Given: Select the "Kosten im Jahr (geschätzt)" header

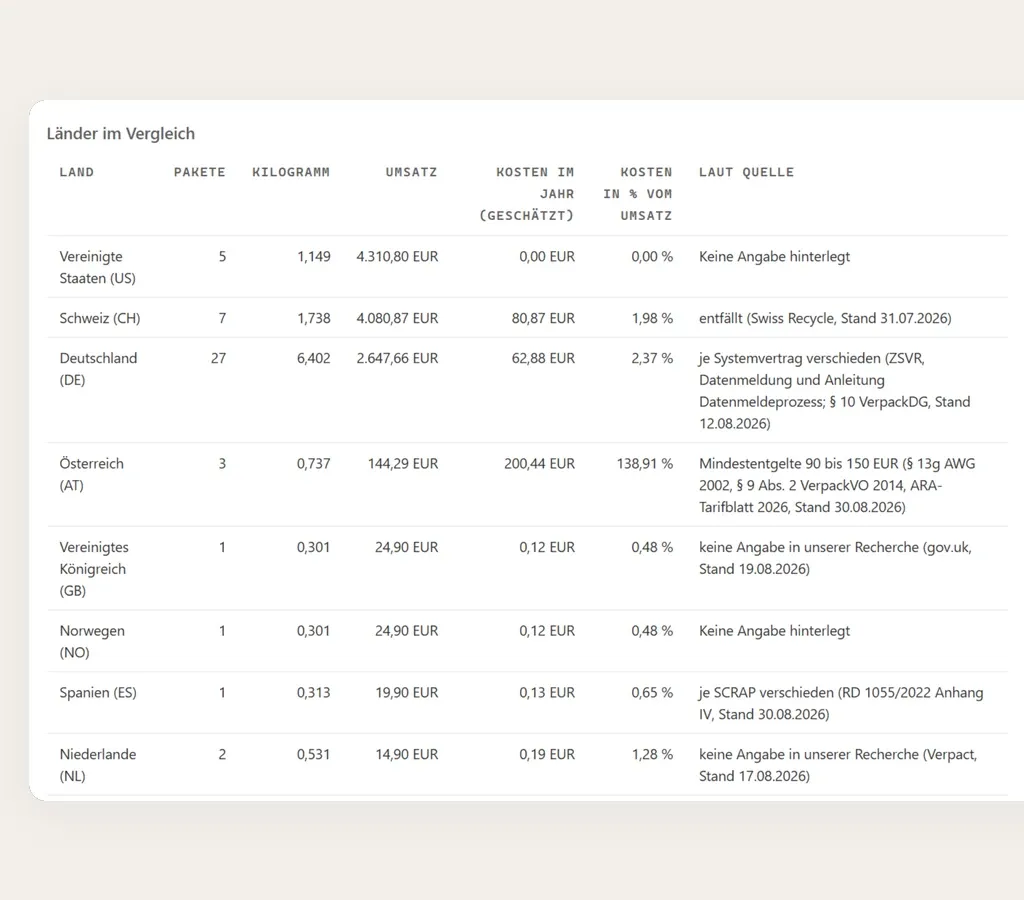Looking at the screenshot, I should pyautogui.click(x=526, y=194).
